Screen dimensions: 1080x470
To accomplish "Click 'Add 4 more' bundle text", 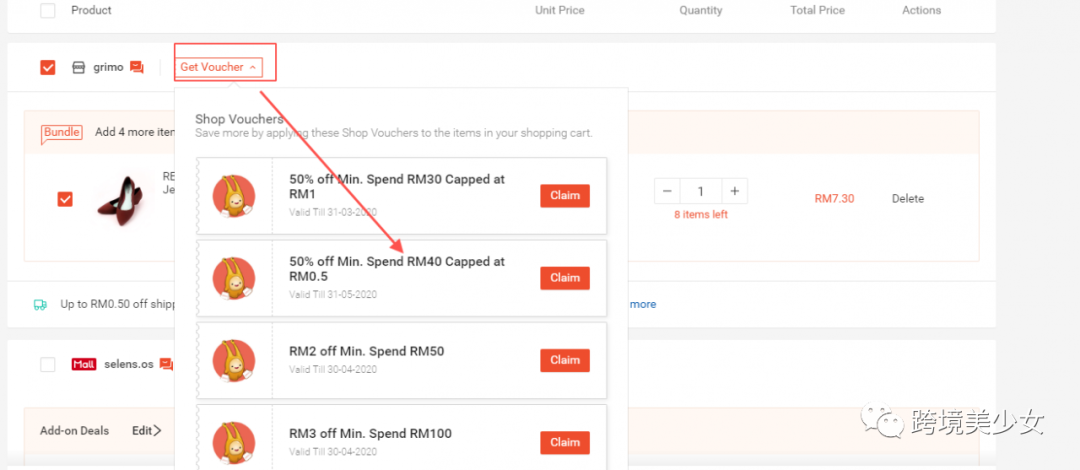I will [x=135, y=132].
